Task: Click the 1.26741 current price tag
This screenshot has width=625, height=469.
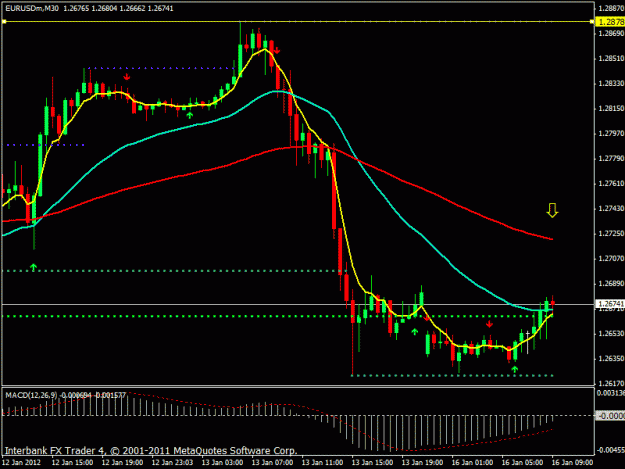Action: [x=610, y=304]
